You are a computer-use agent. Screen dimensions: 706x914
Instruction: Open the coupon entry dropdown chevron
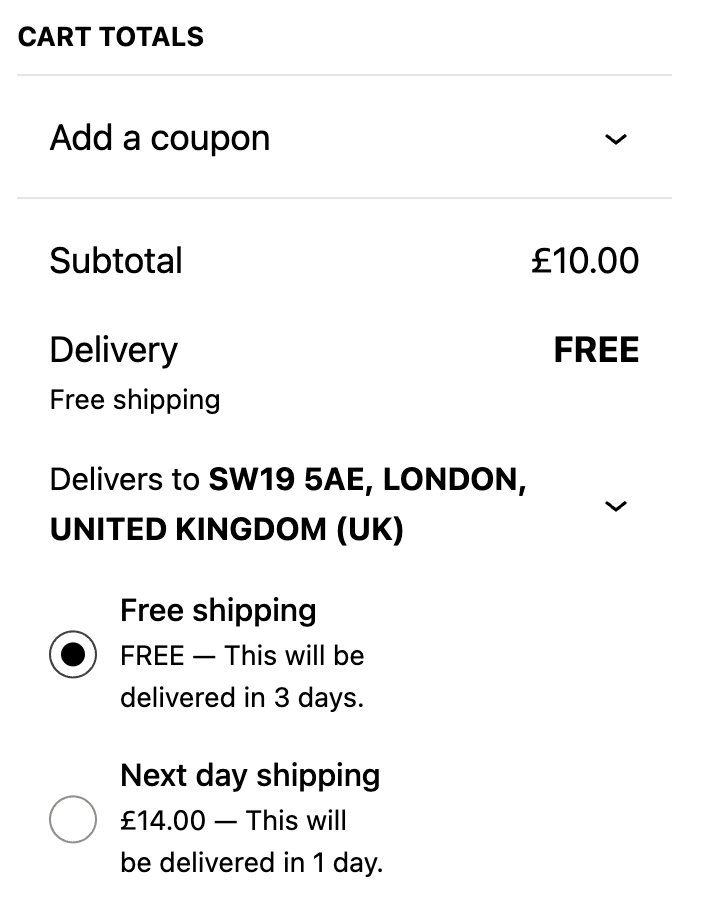[x=616, y=137]
